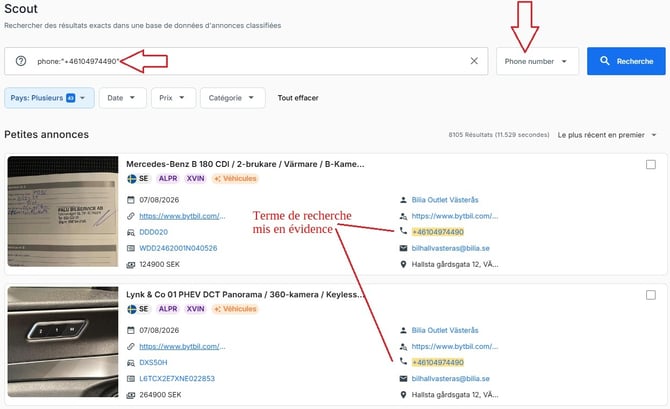Image resolution: width=670 pixels, height=409 pixels.
Task: Click the car plate icon beside DXS50H
Action: tap(131, 362)
